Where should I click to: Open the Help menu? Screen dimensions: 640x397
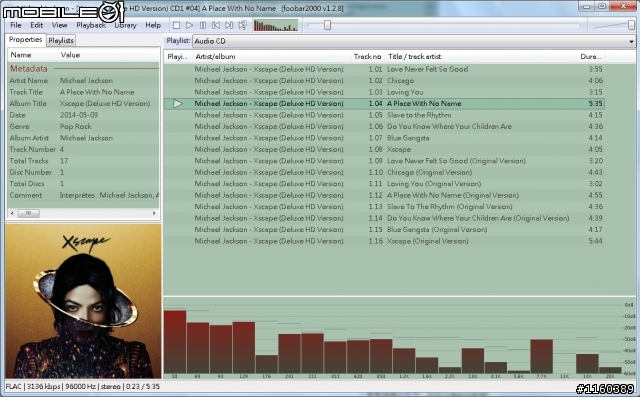153,25
